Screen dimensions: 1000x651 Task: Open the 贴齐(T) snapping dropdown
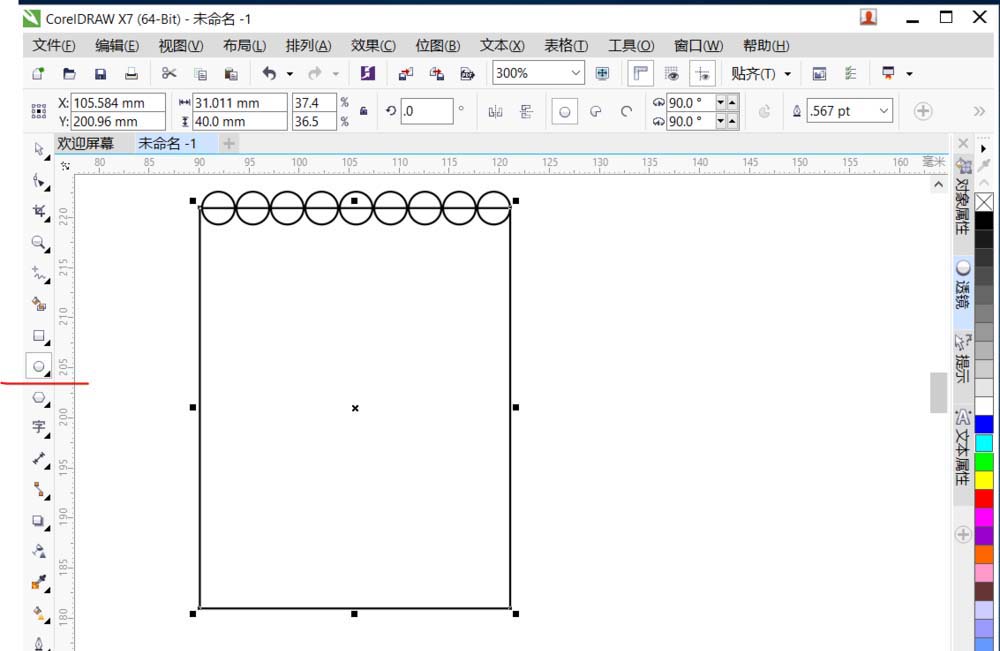click(x=762, y=73)
